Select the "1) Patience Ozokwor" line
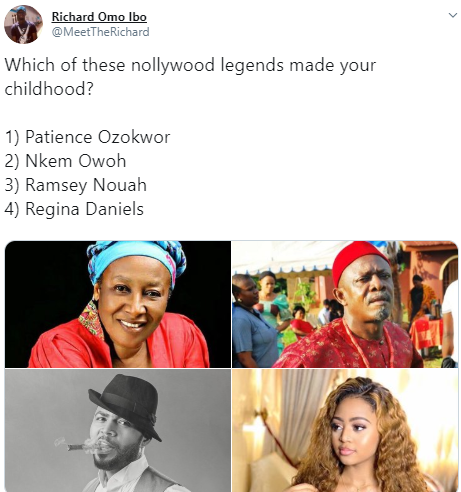Image resolution: width=461 pixels, height=492 pixels. click(87, 137)
